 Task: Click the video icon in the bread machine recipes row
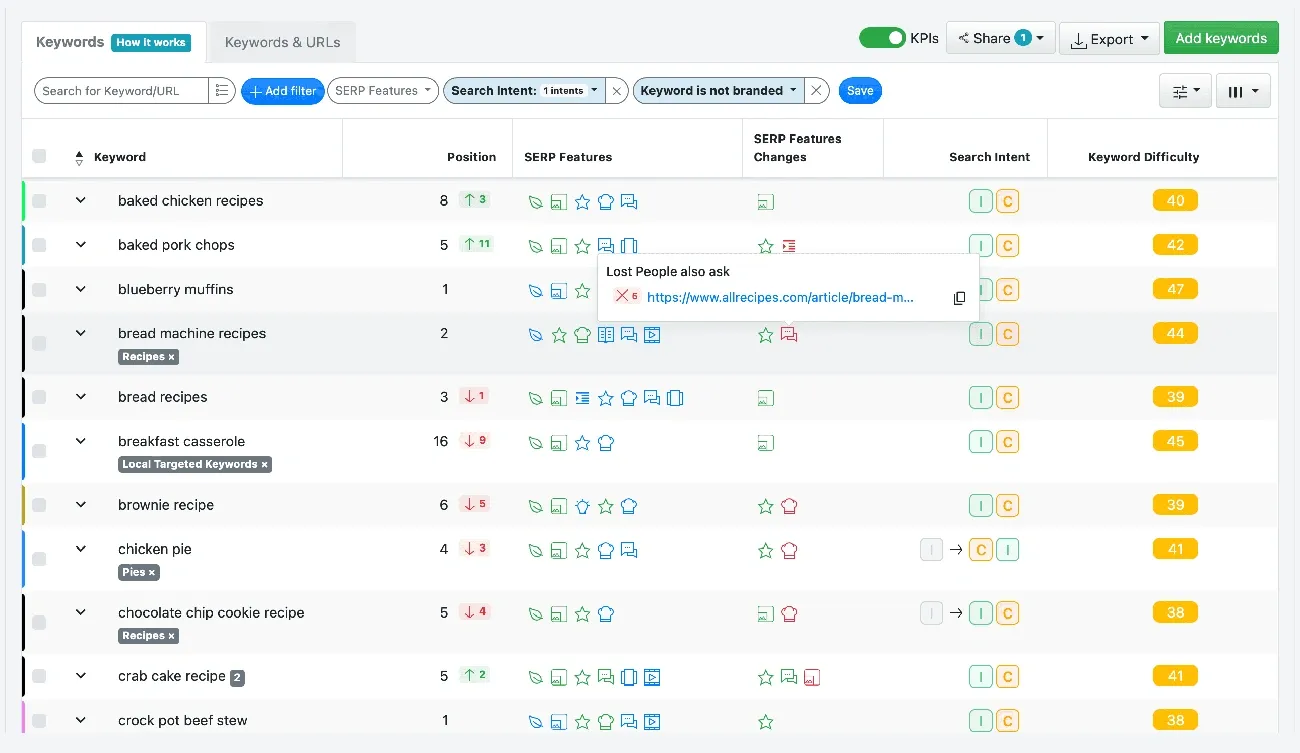[652, 335]
